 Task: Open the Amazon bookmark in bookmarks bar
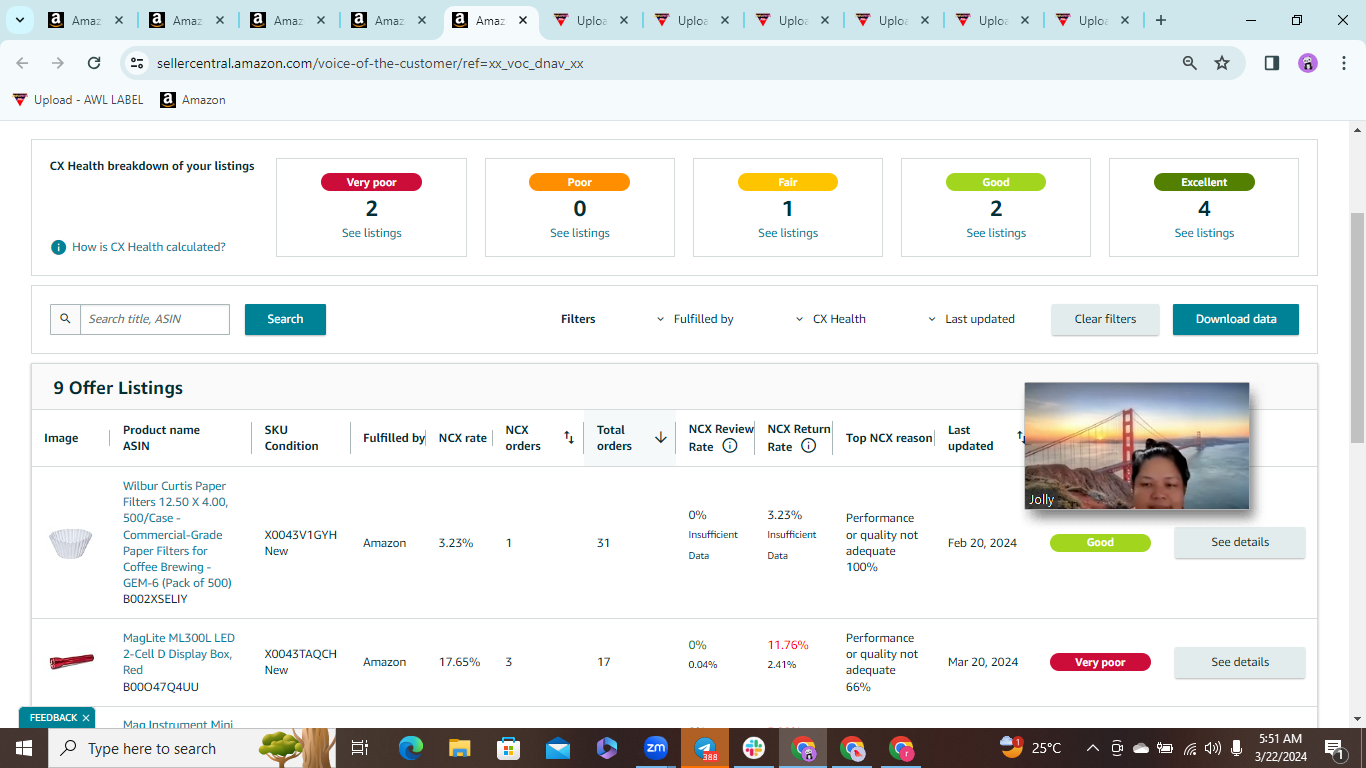pyautogui.click(x=193, y=100)
